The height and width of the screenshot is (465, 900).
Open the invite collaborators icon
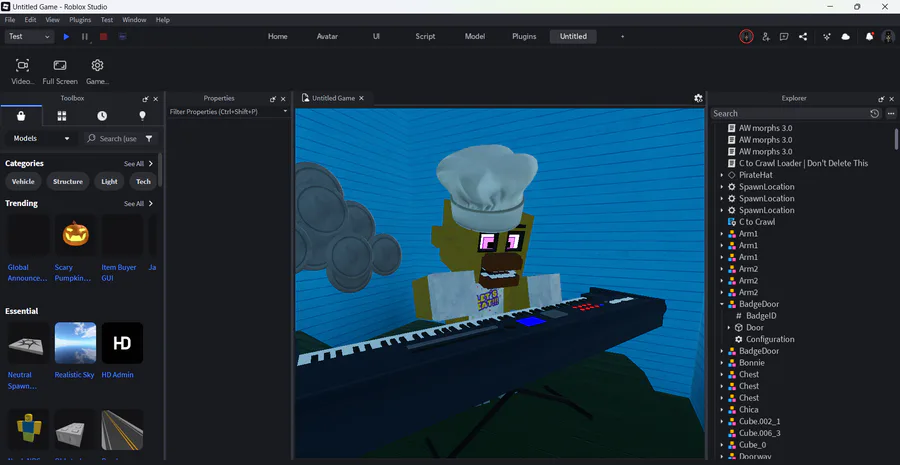tap(766, 36)
